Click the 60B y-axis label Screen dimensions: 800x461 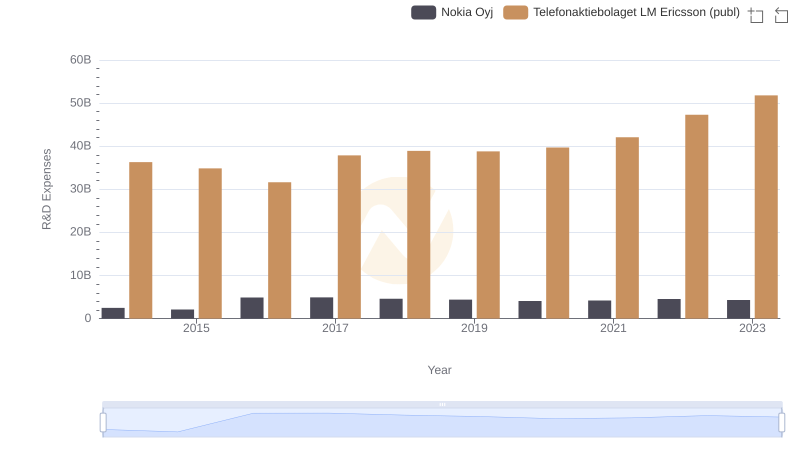81,60
